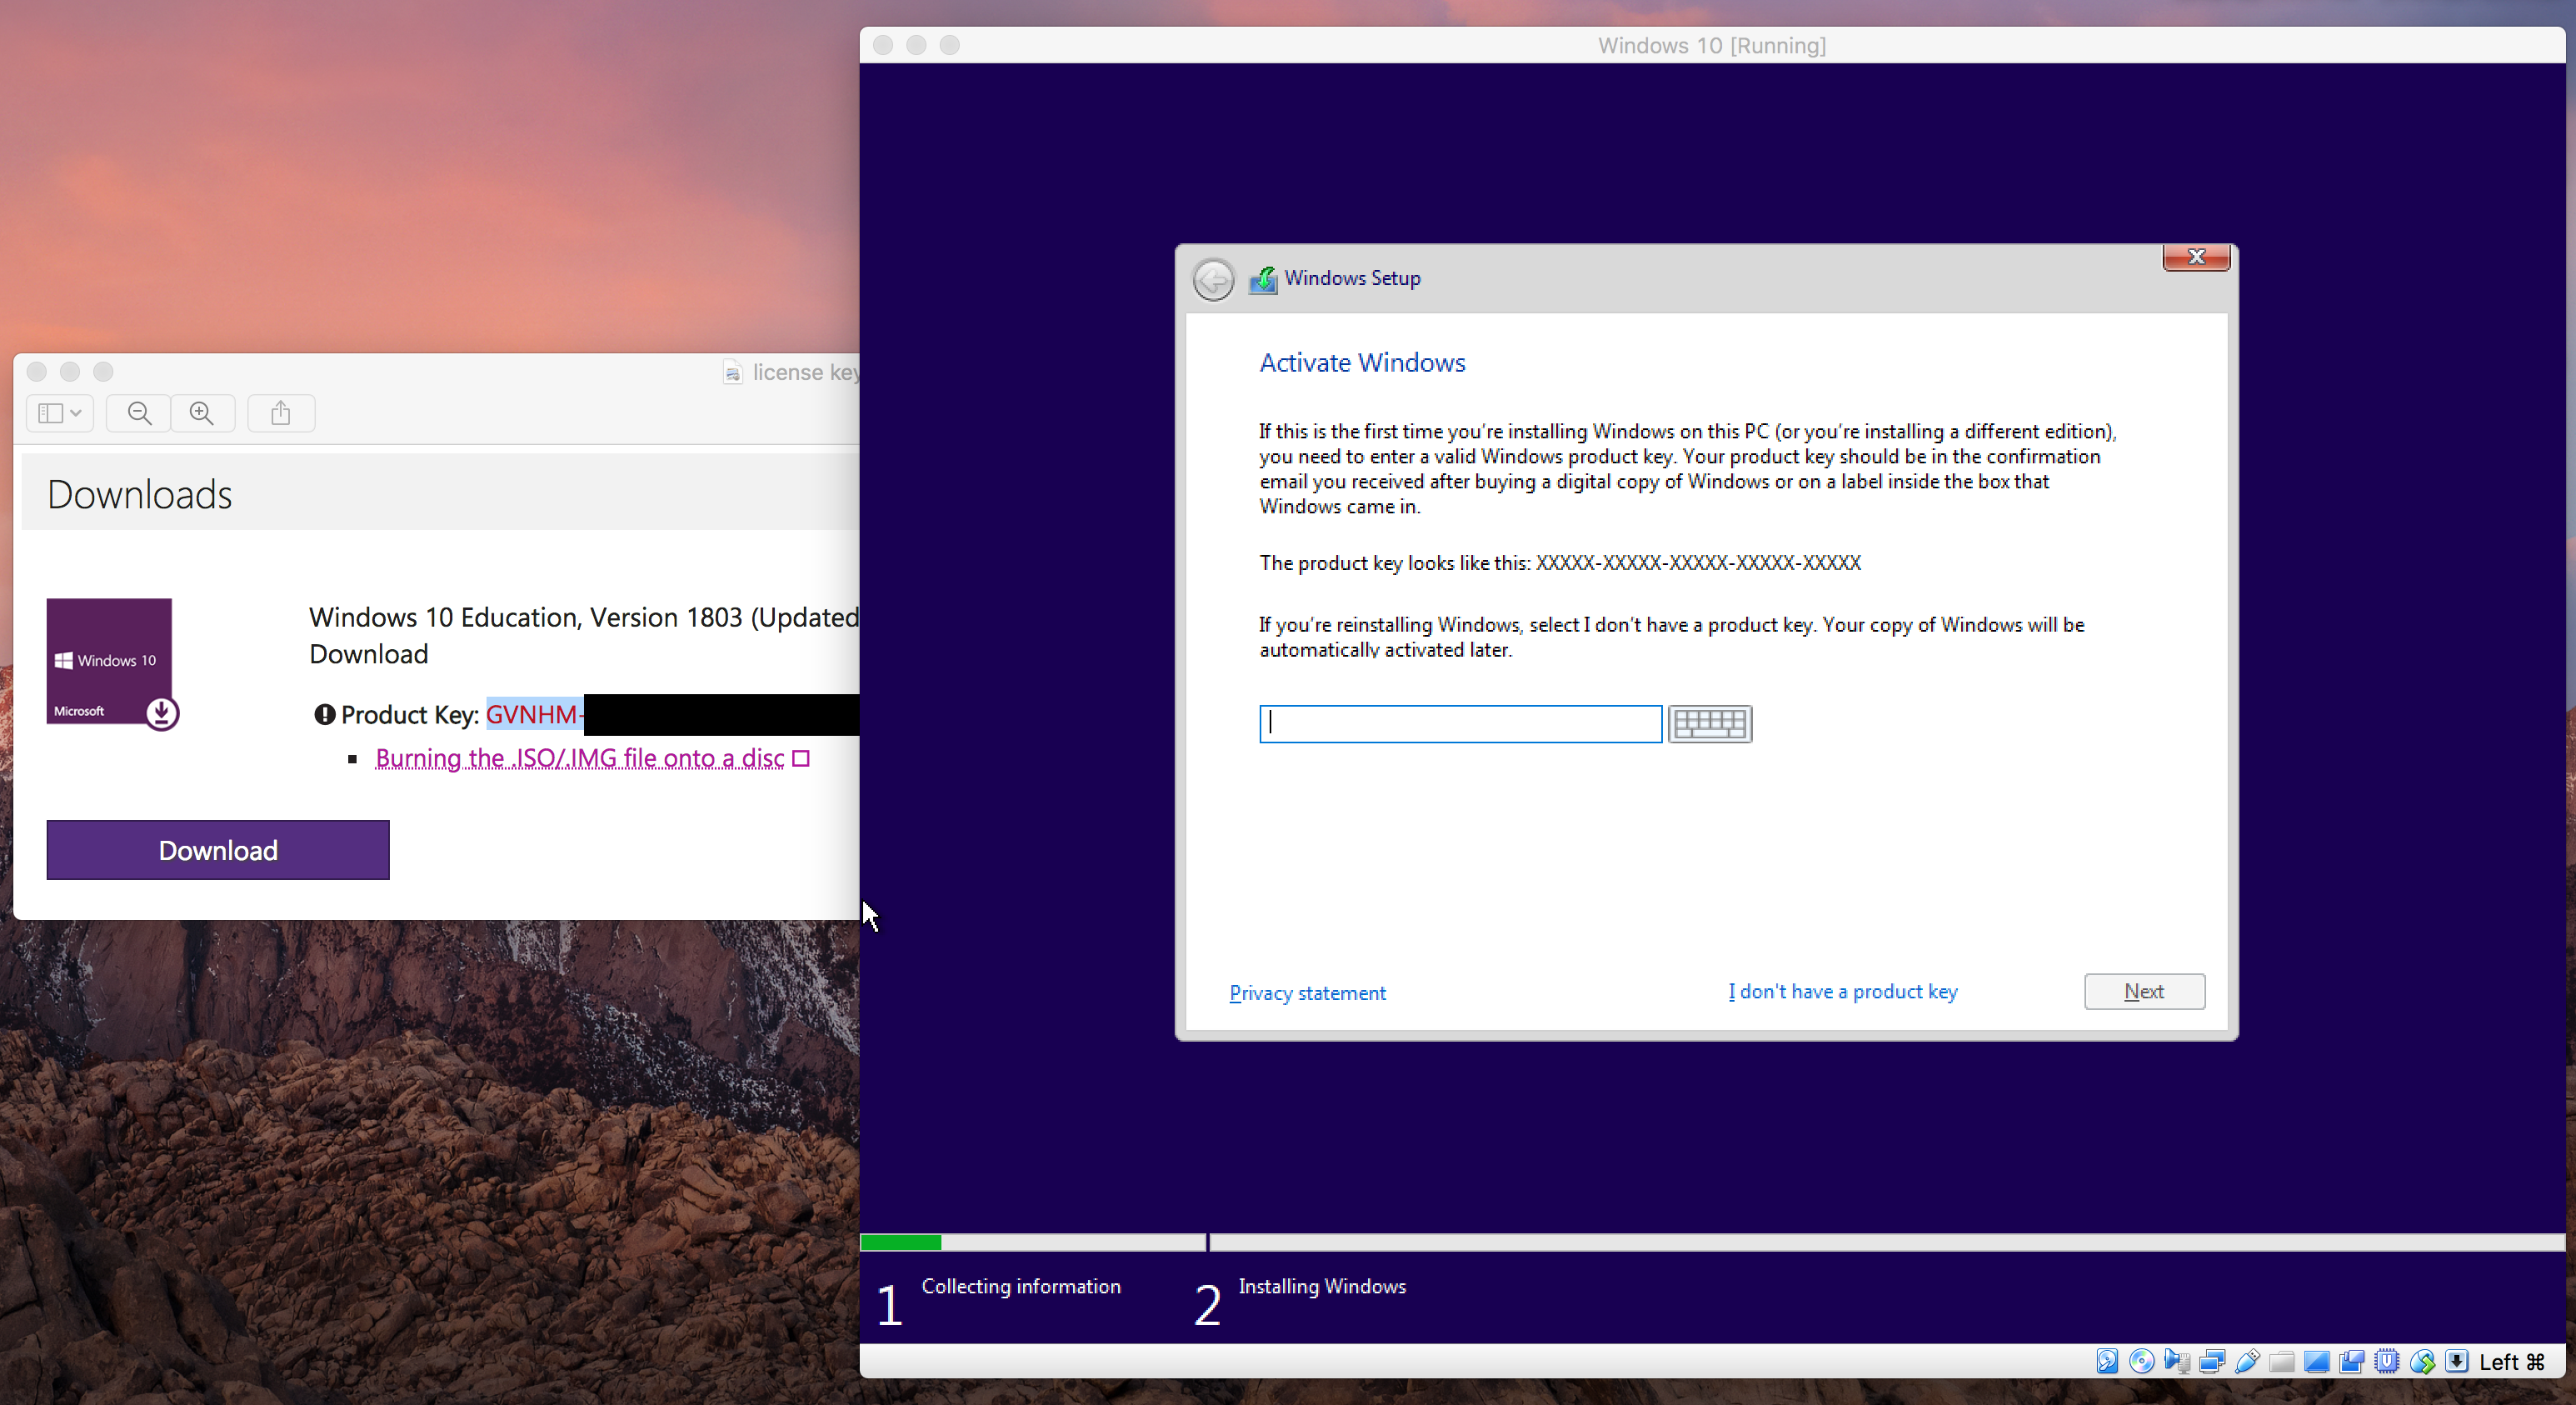The width and height of the screenshot is (2576, 1405).
Task: Open 'Burning the ISO/IMG file onto a disc' link
Action: pos(580,758)
